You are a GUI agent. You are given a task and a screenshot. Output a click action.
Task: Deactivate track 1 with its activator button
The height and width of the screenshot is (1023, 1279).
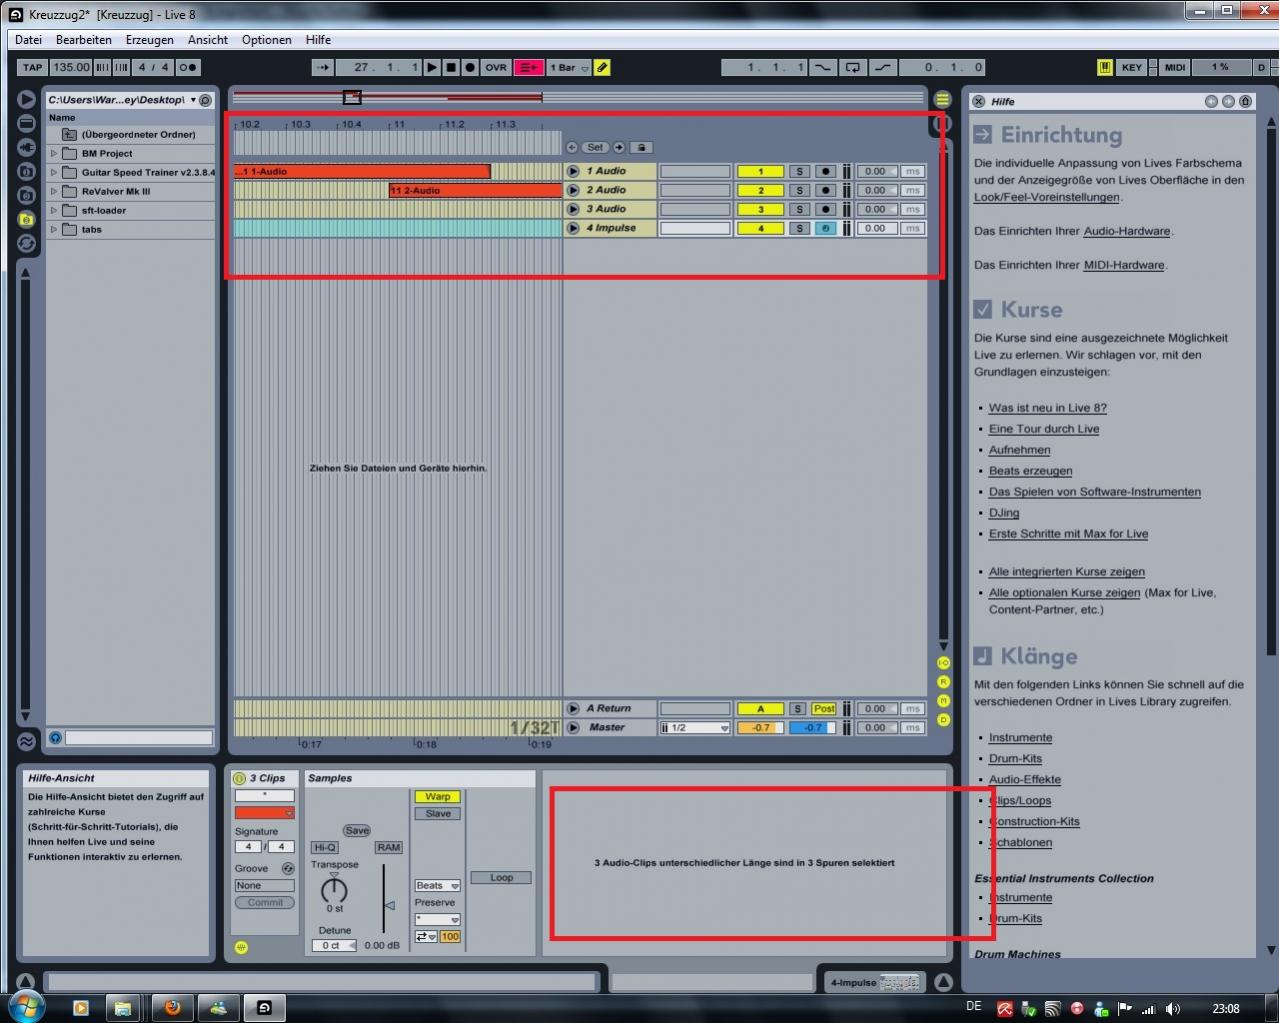(x=760, y=171)
